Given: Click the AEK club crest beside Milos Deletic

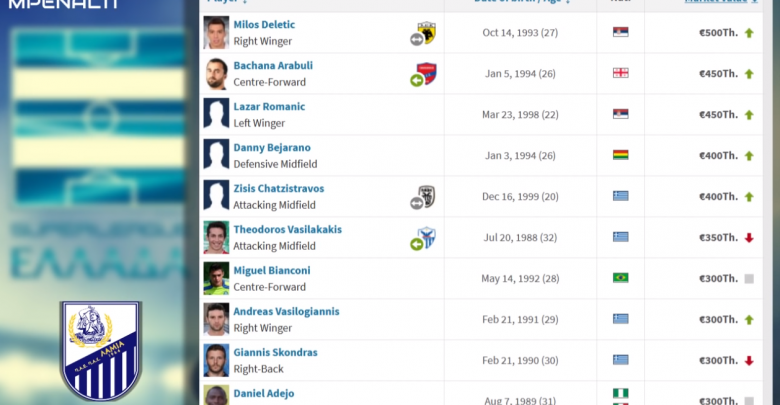Looking at the screenshot, I should point(426,32).
